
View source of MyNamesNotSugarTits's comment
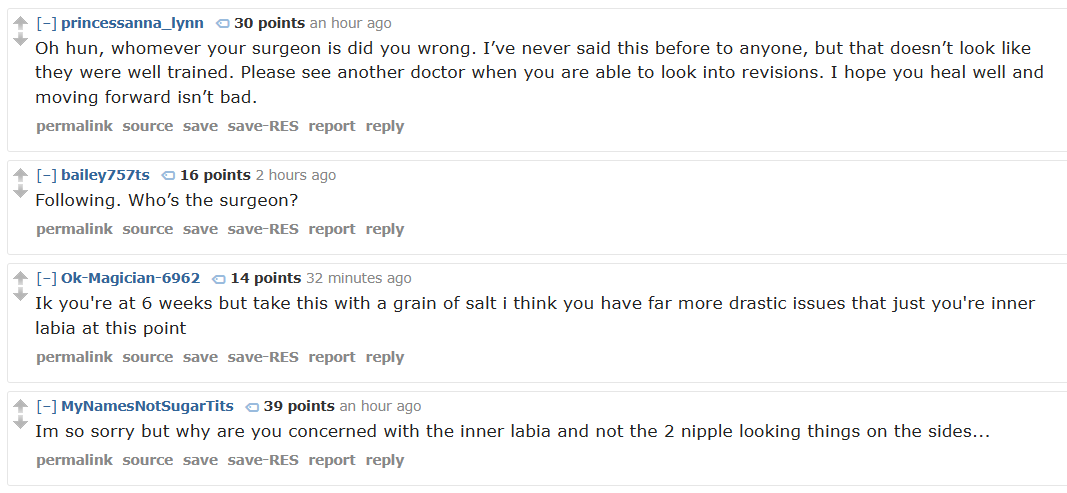148,460
